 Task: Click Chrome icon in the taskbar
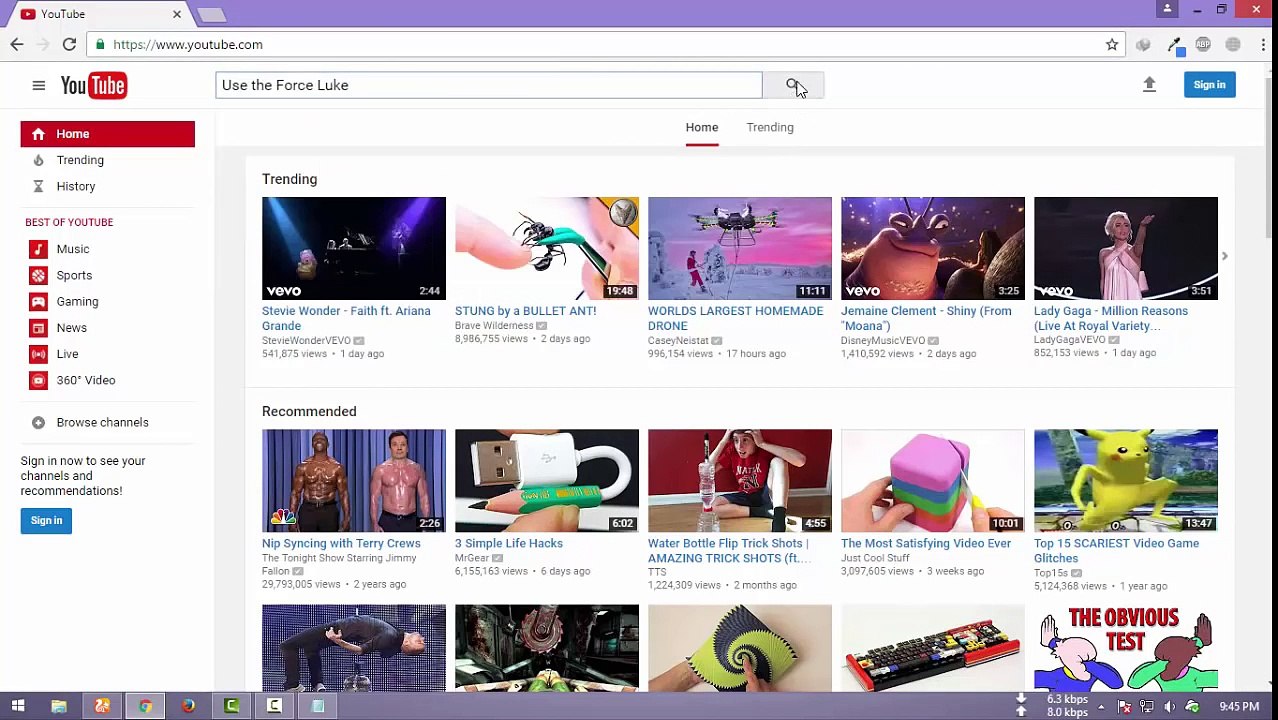(145, 706)
